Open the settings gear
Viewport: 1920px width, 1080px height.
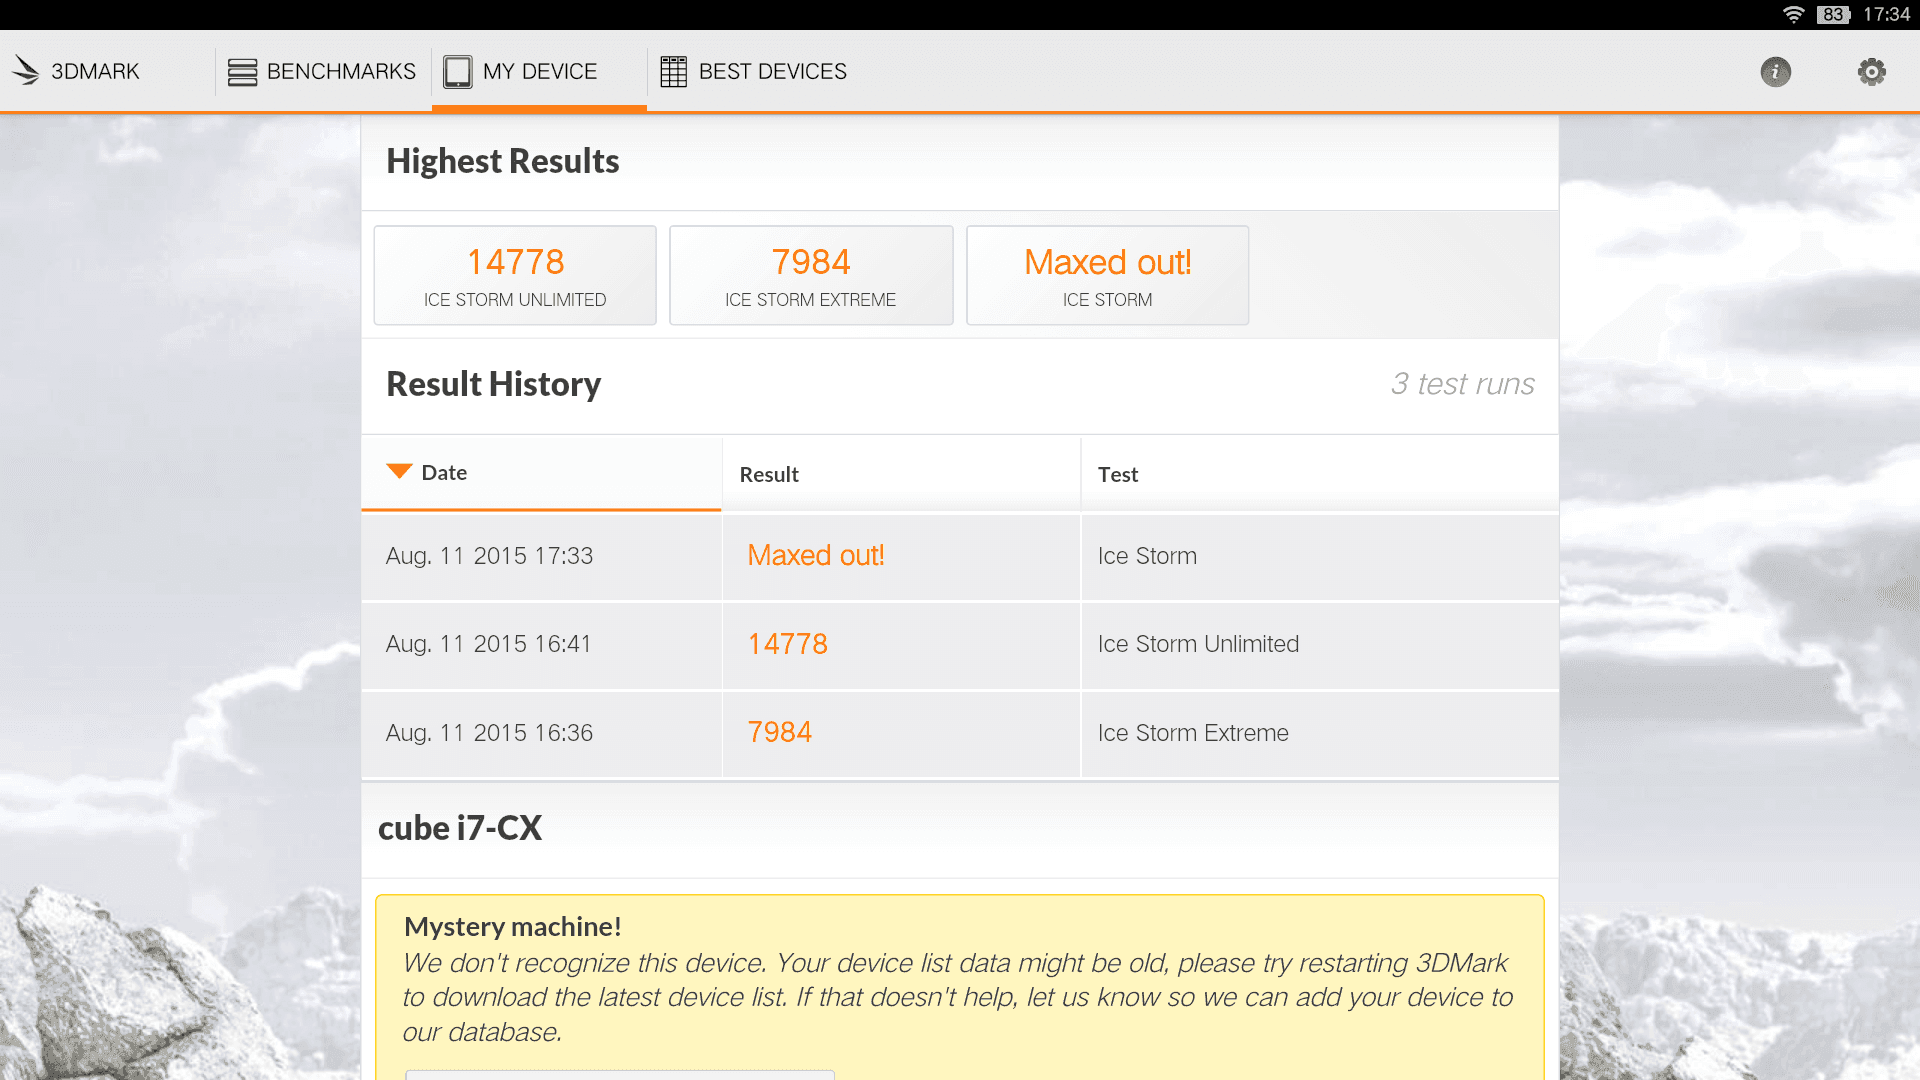coord(1872,72)
